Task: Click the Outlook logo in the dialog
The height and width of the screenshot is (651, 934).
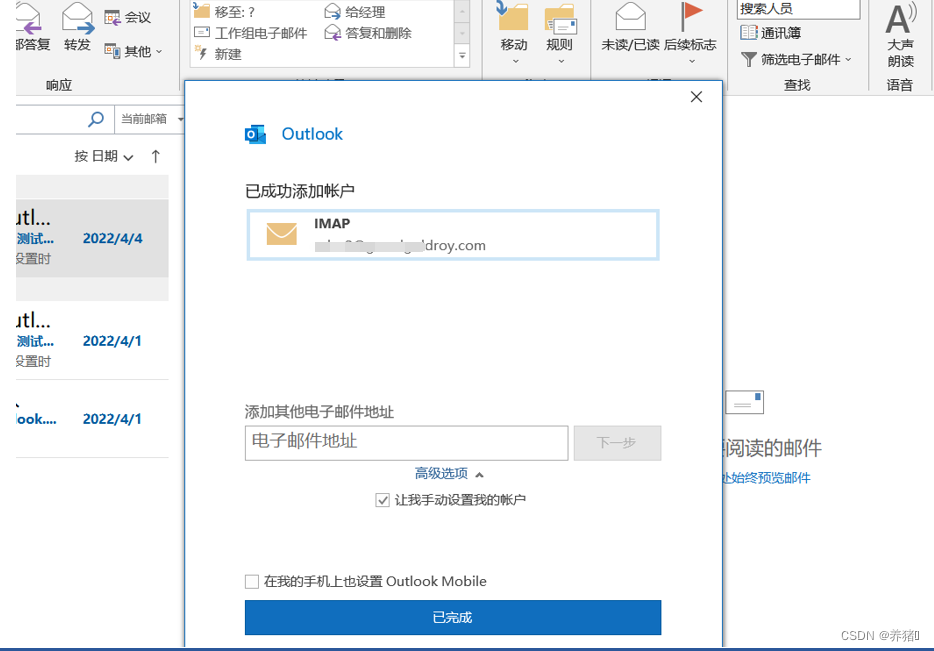Action: pyautogui.click(x=256, y=135)
